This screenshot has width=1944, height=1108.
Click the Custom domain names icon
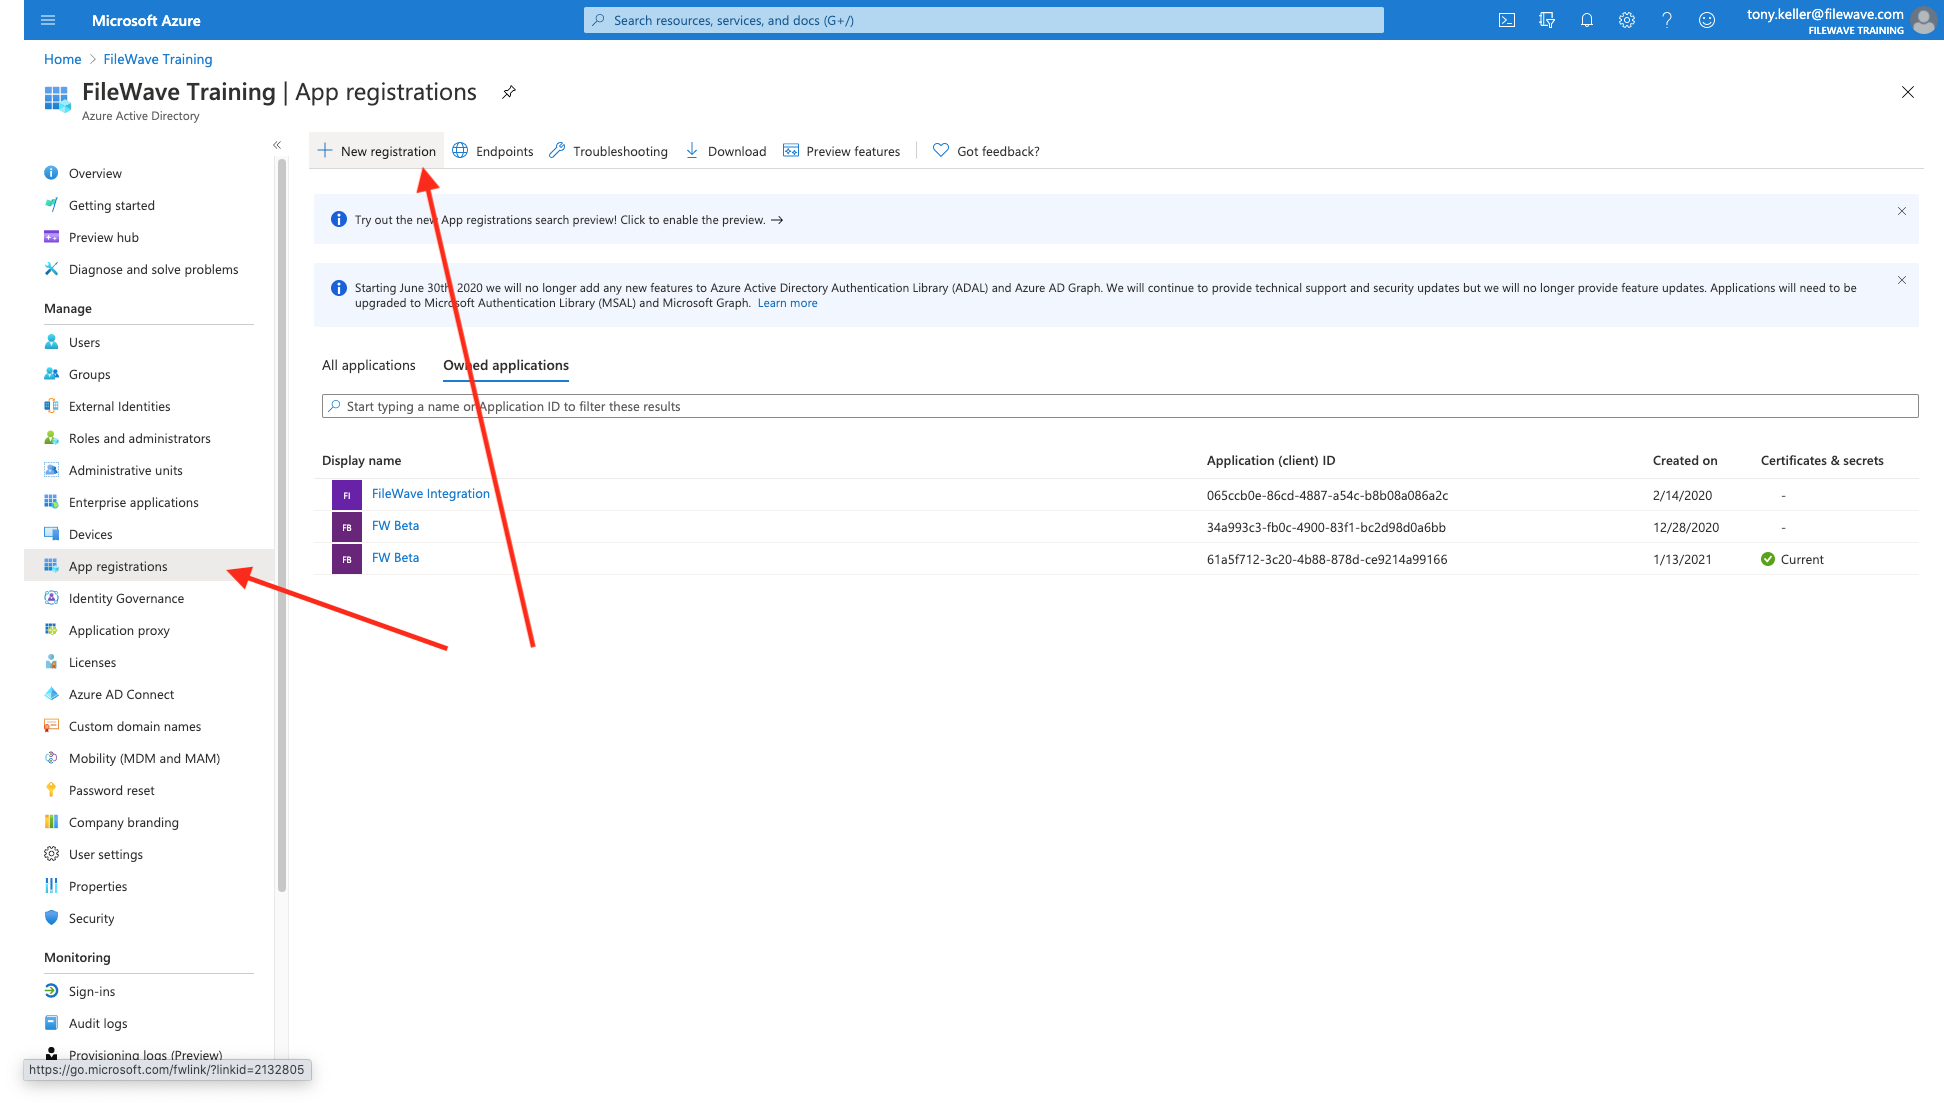pos(51,726)
